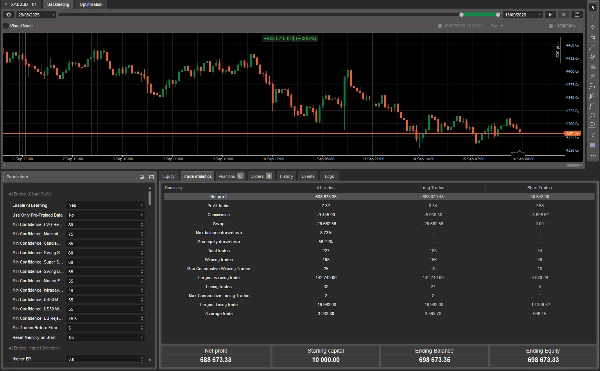Screen dimensions: 600x371
Task: Open the three-dots more tools menu
Action: (592, 156)
